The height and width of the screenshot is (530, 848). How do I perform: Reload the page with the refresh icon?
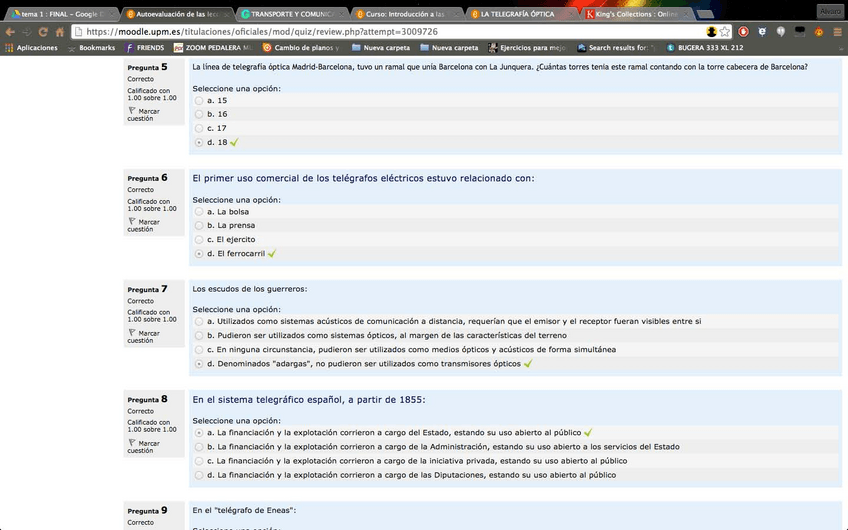pos(44,31)
